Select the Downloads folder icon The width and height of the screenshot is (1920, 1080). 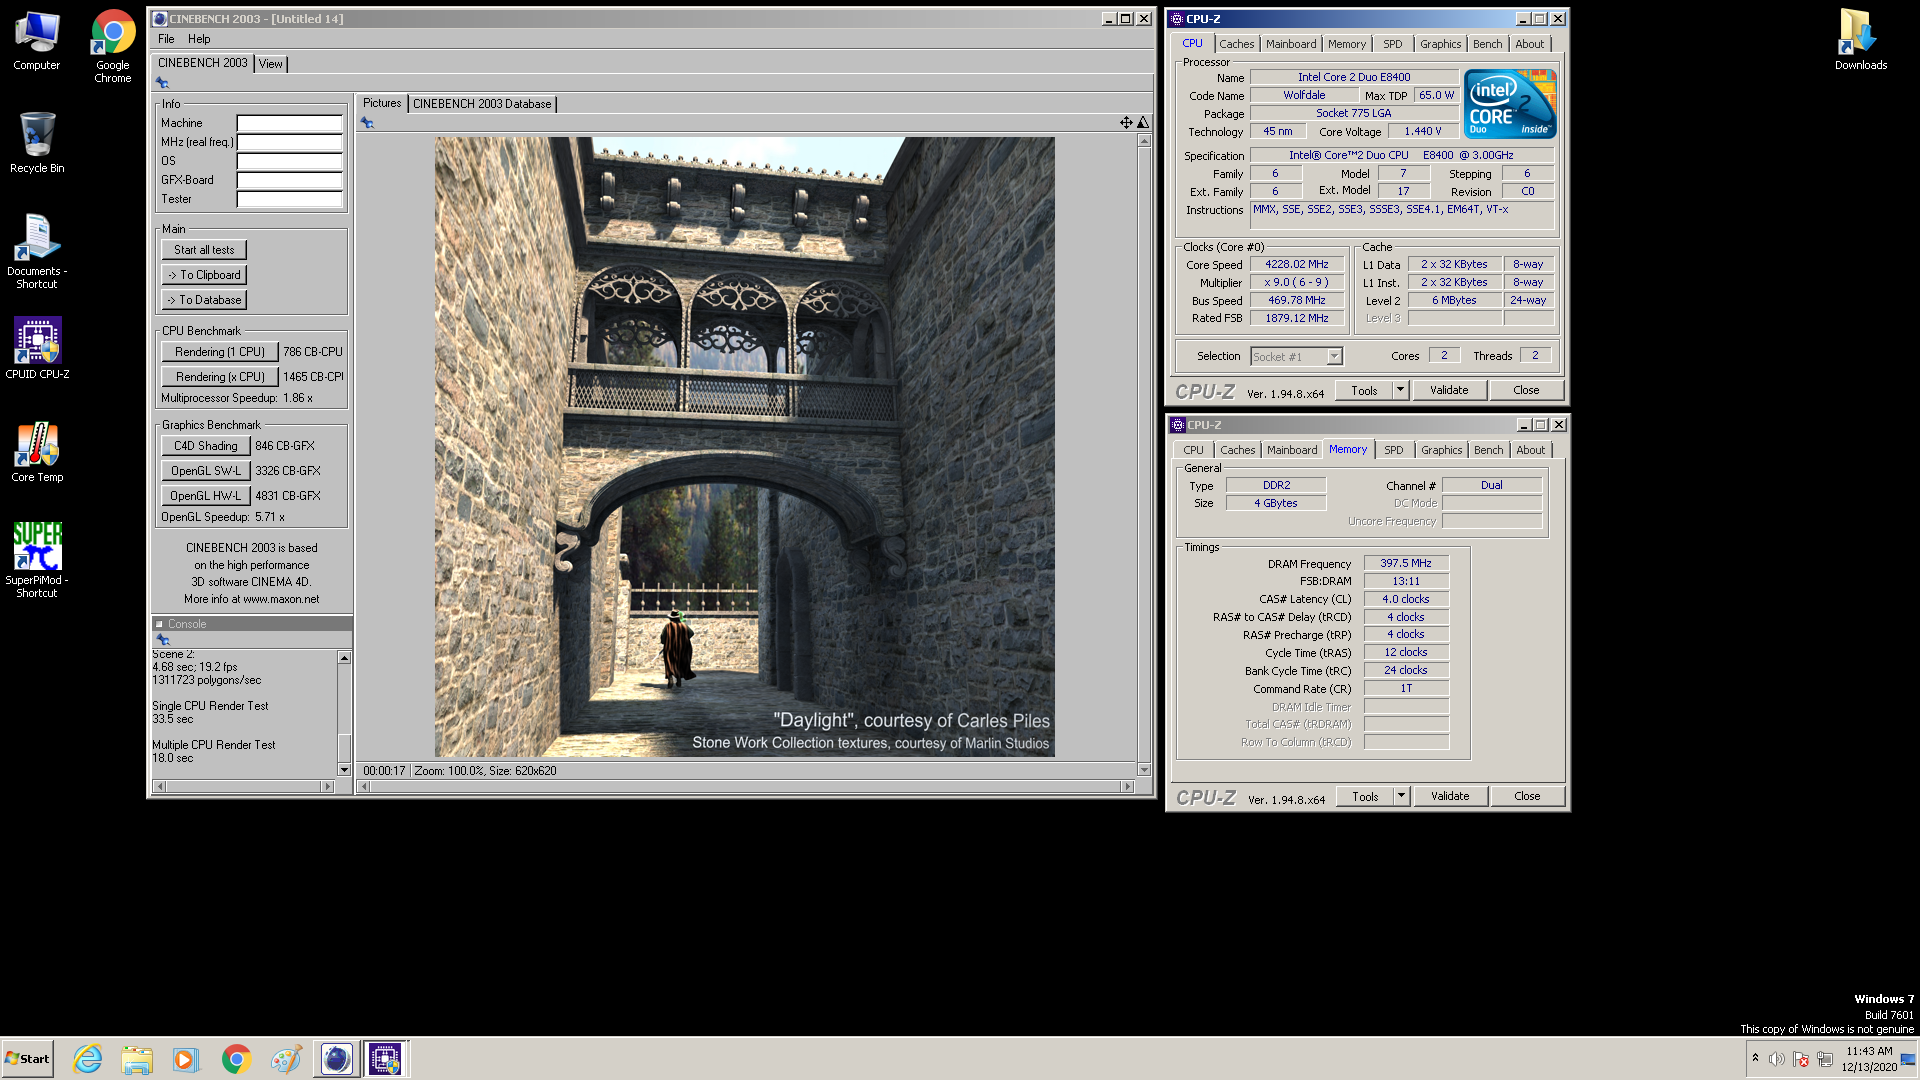click(1860, 41)
